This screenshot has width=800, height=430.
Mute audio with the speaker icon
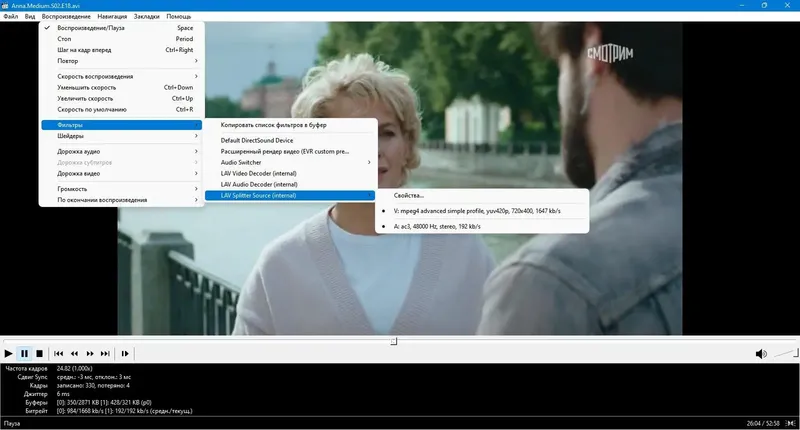761,353
